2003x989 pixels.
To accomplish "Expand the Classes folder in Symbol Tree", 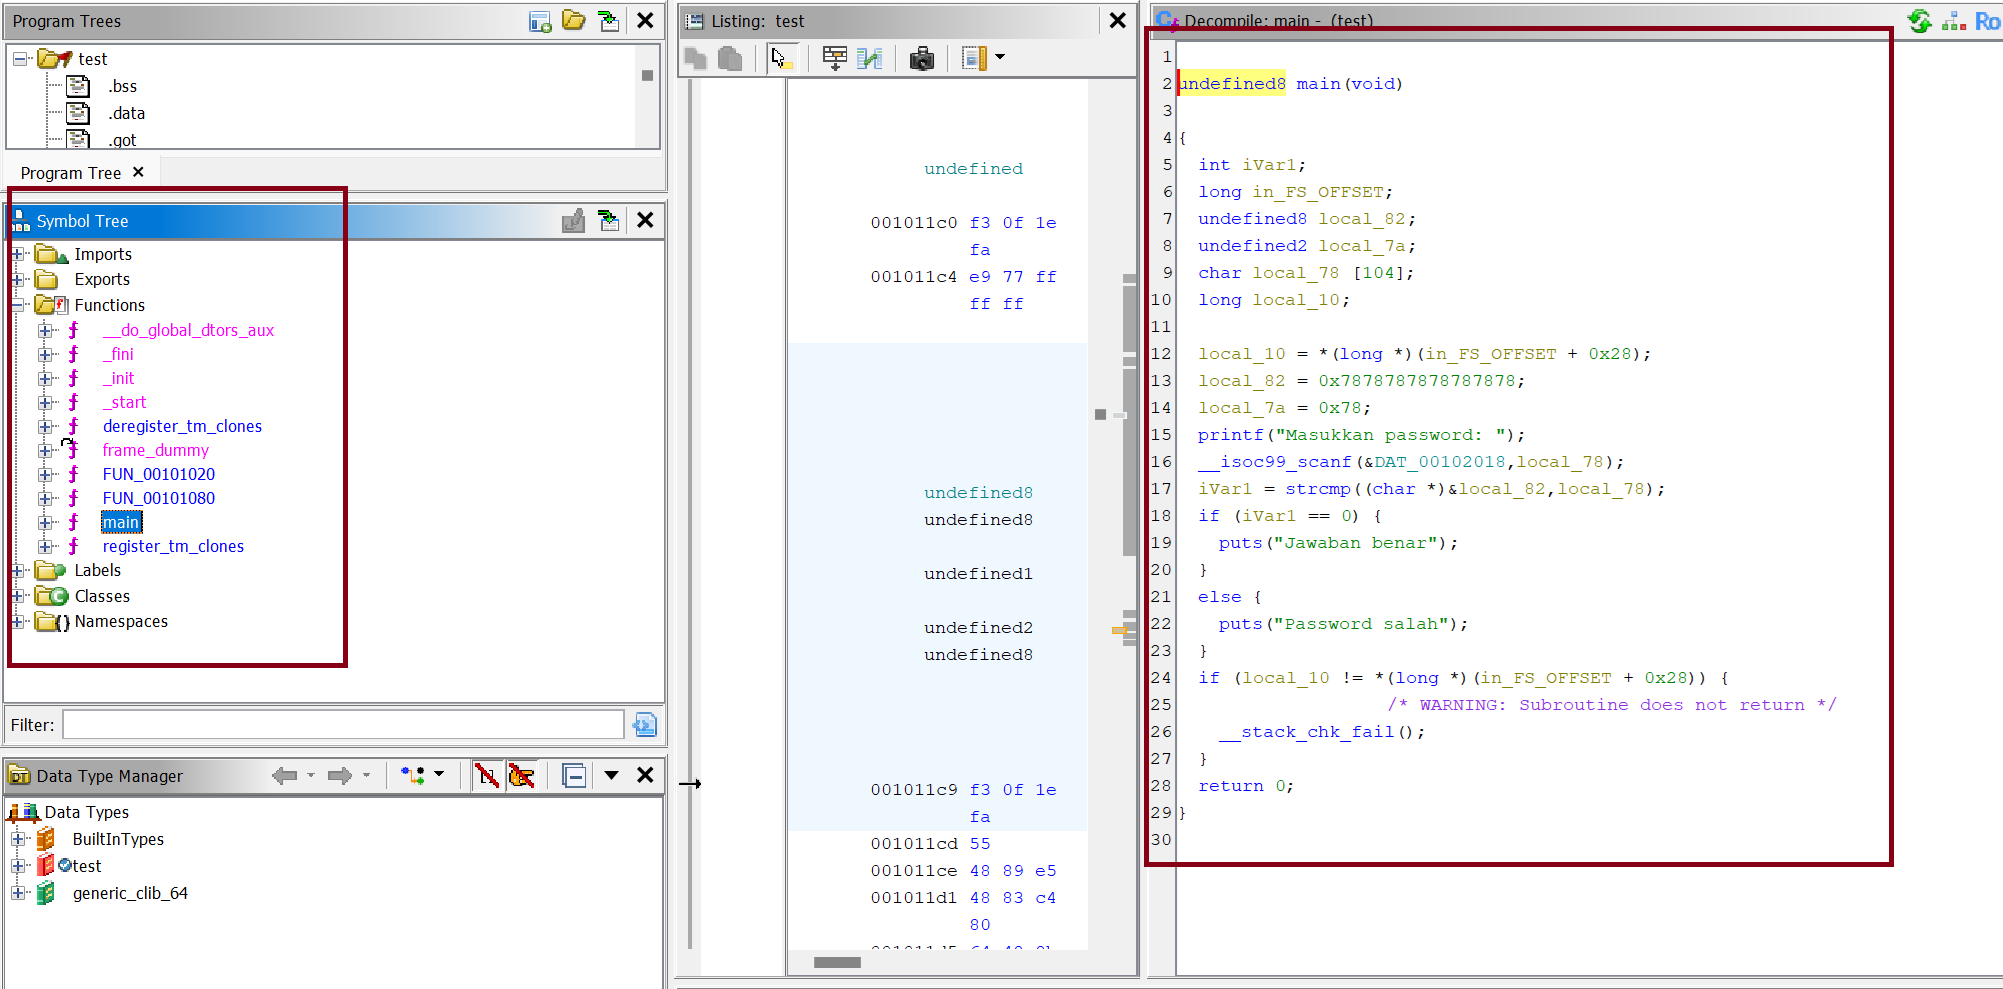I will 18,596.
